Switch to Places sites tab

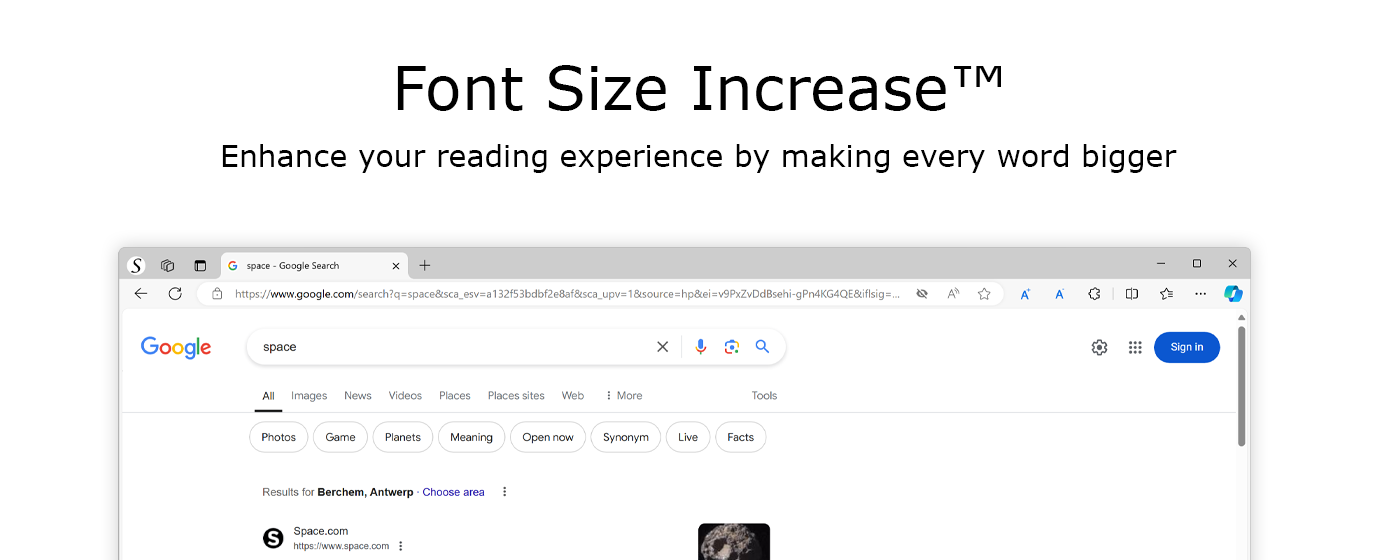click(x=516, y=396)
